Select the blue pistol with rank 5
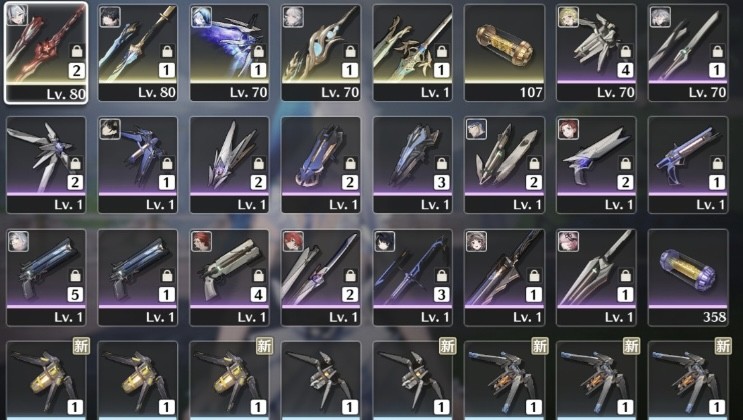 click(46, 278)
